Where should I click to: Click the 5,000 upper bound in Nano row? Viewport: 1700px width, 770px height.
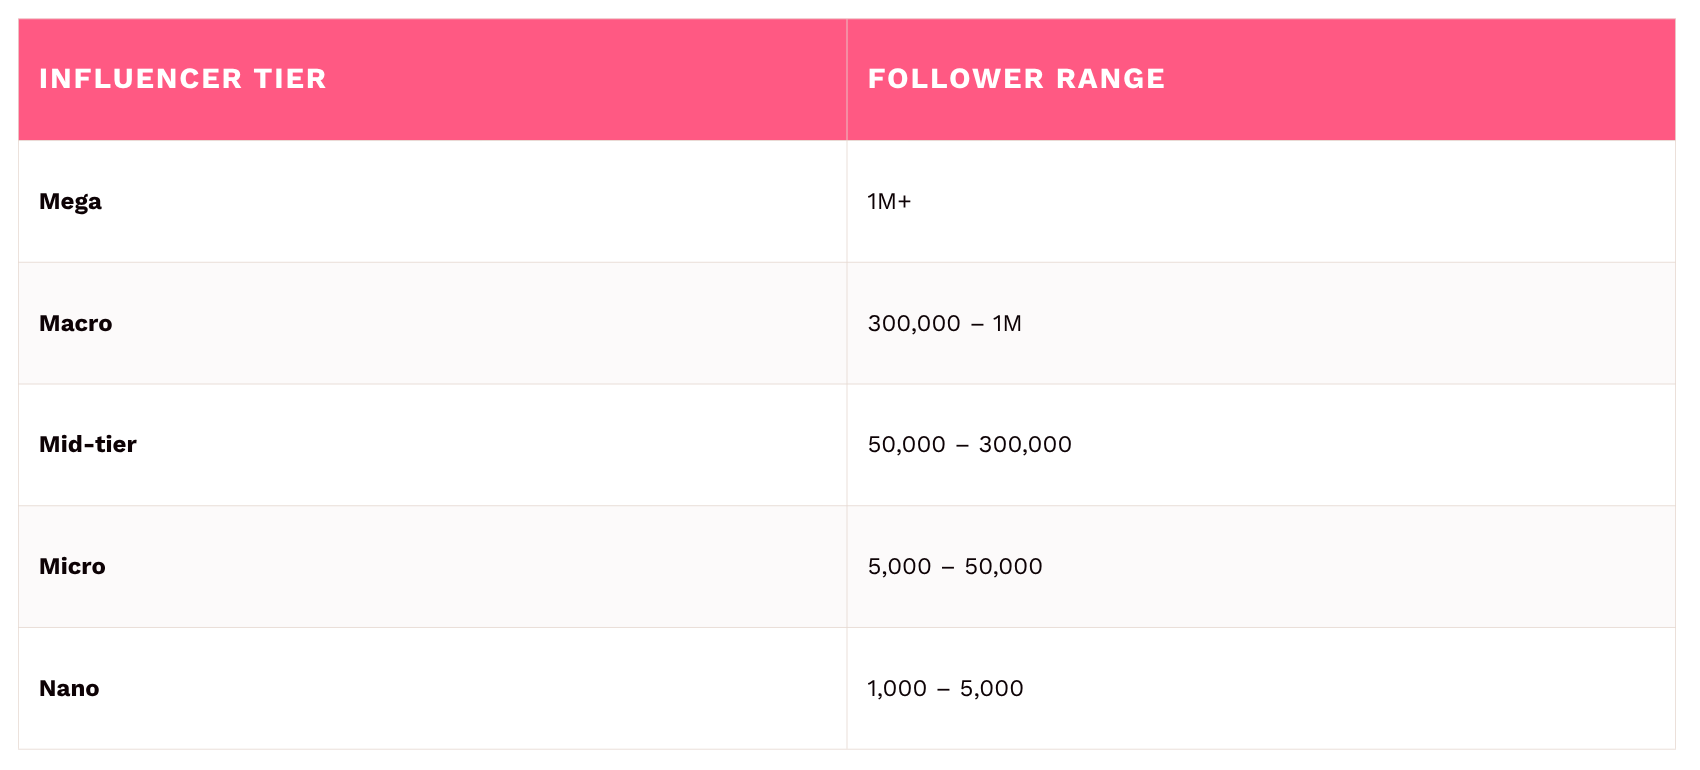pos(991,688)
